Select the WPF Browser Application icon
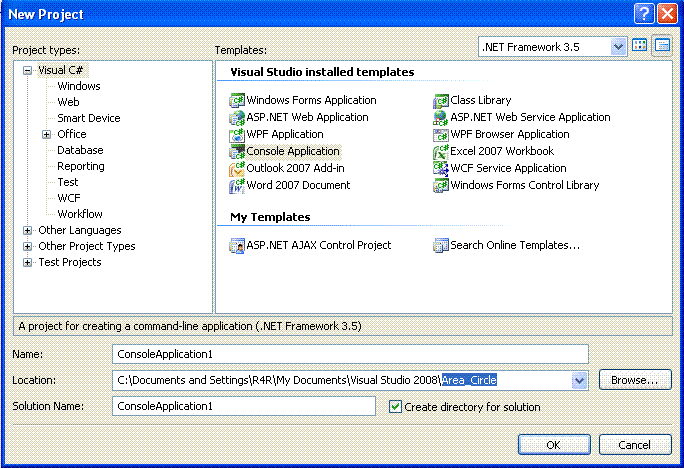 click(441, 134)
